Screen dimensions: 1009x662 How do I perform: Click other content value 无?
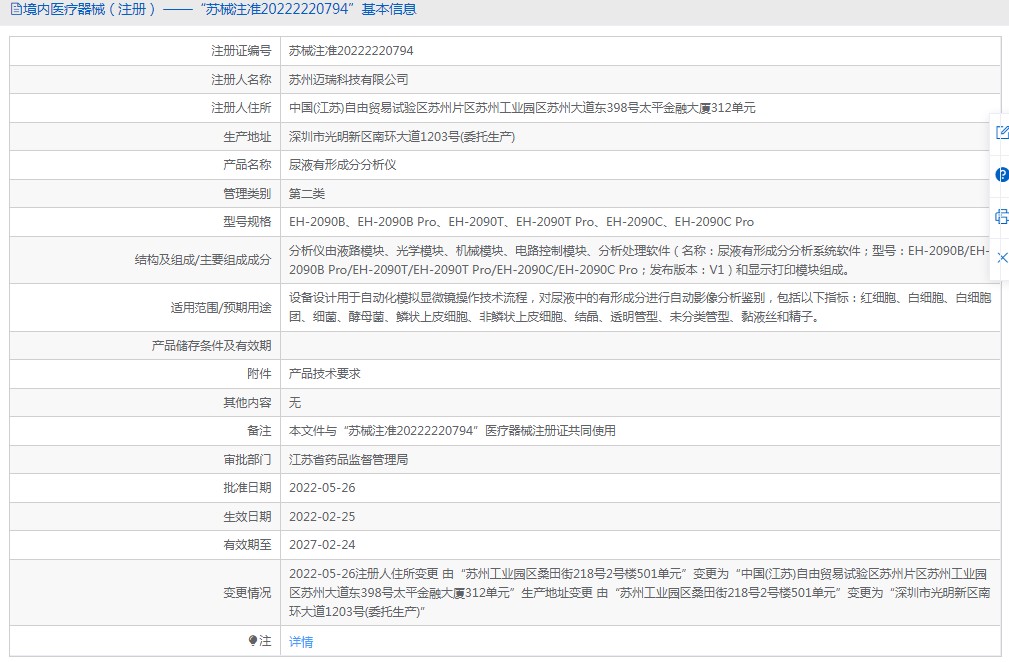tap(295, 403)
